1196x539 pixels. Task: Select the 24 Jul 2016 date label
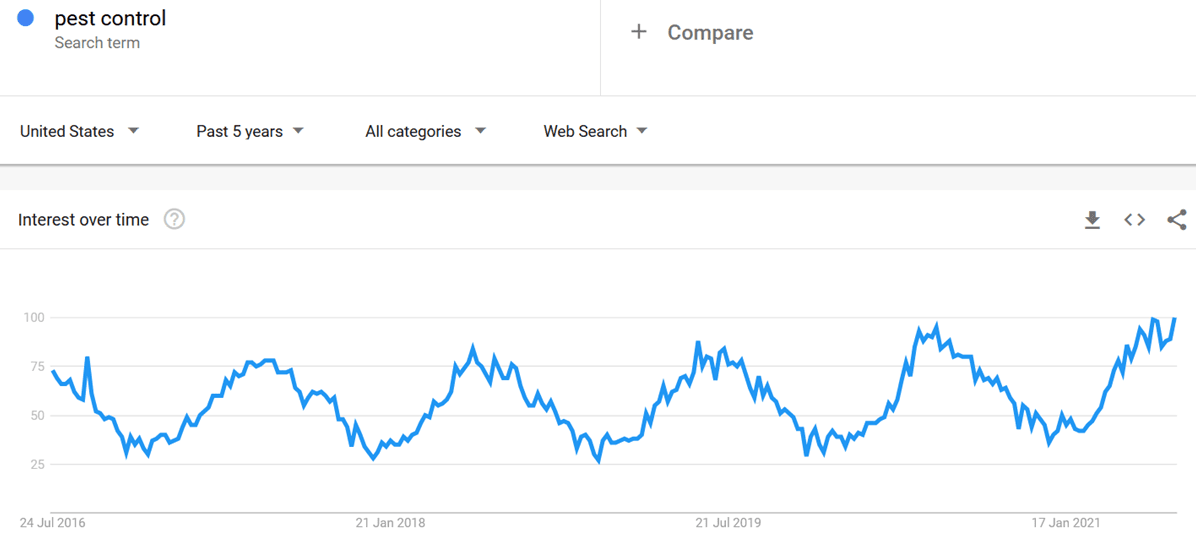tap(52, 524)
